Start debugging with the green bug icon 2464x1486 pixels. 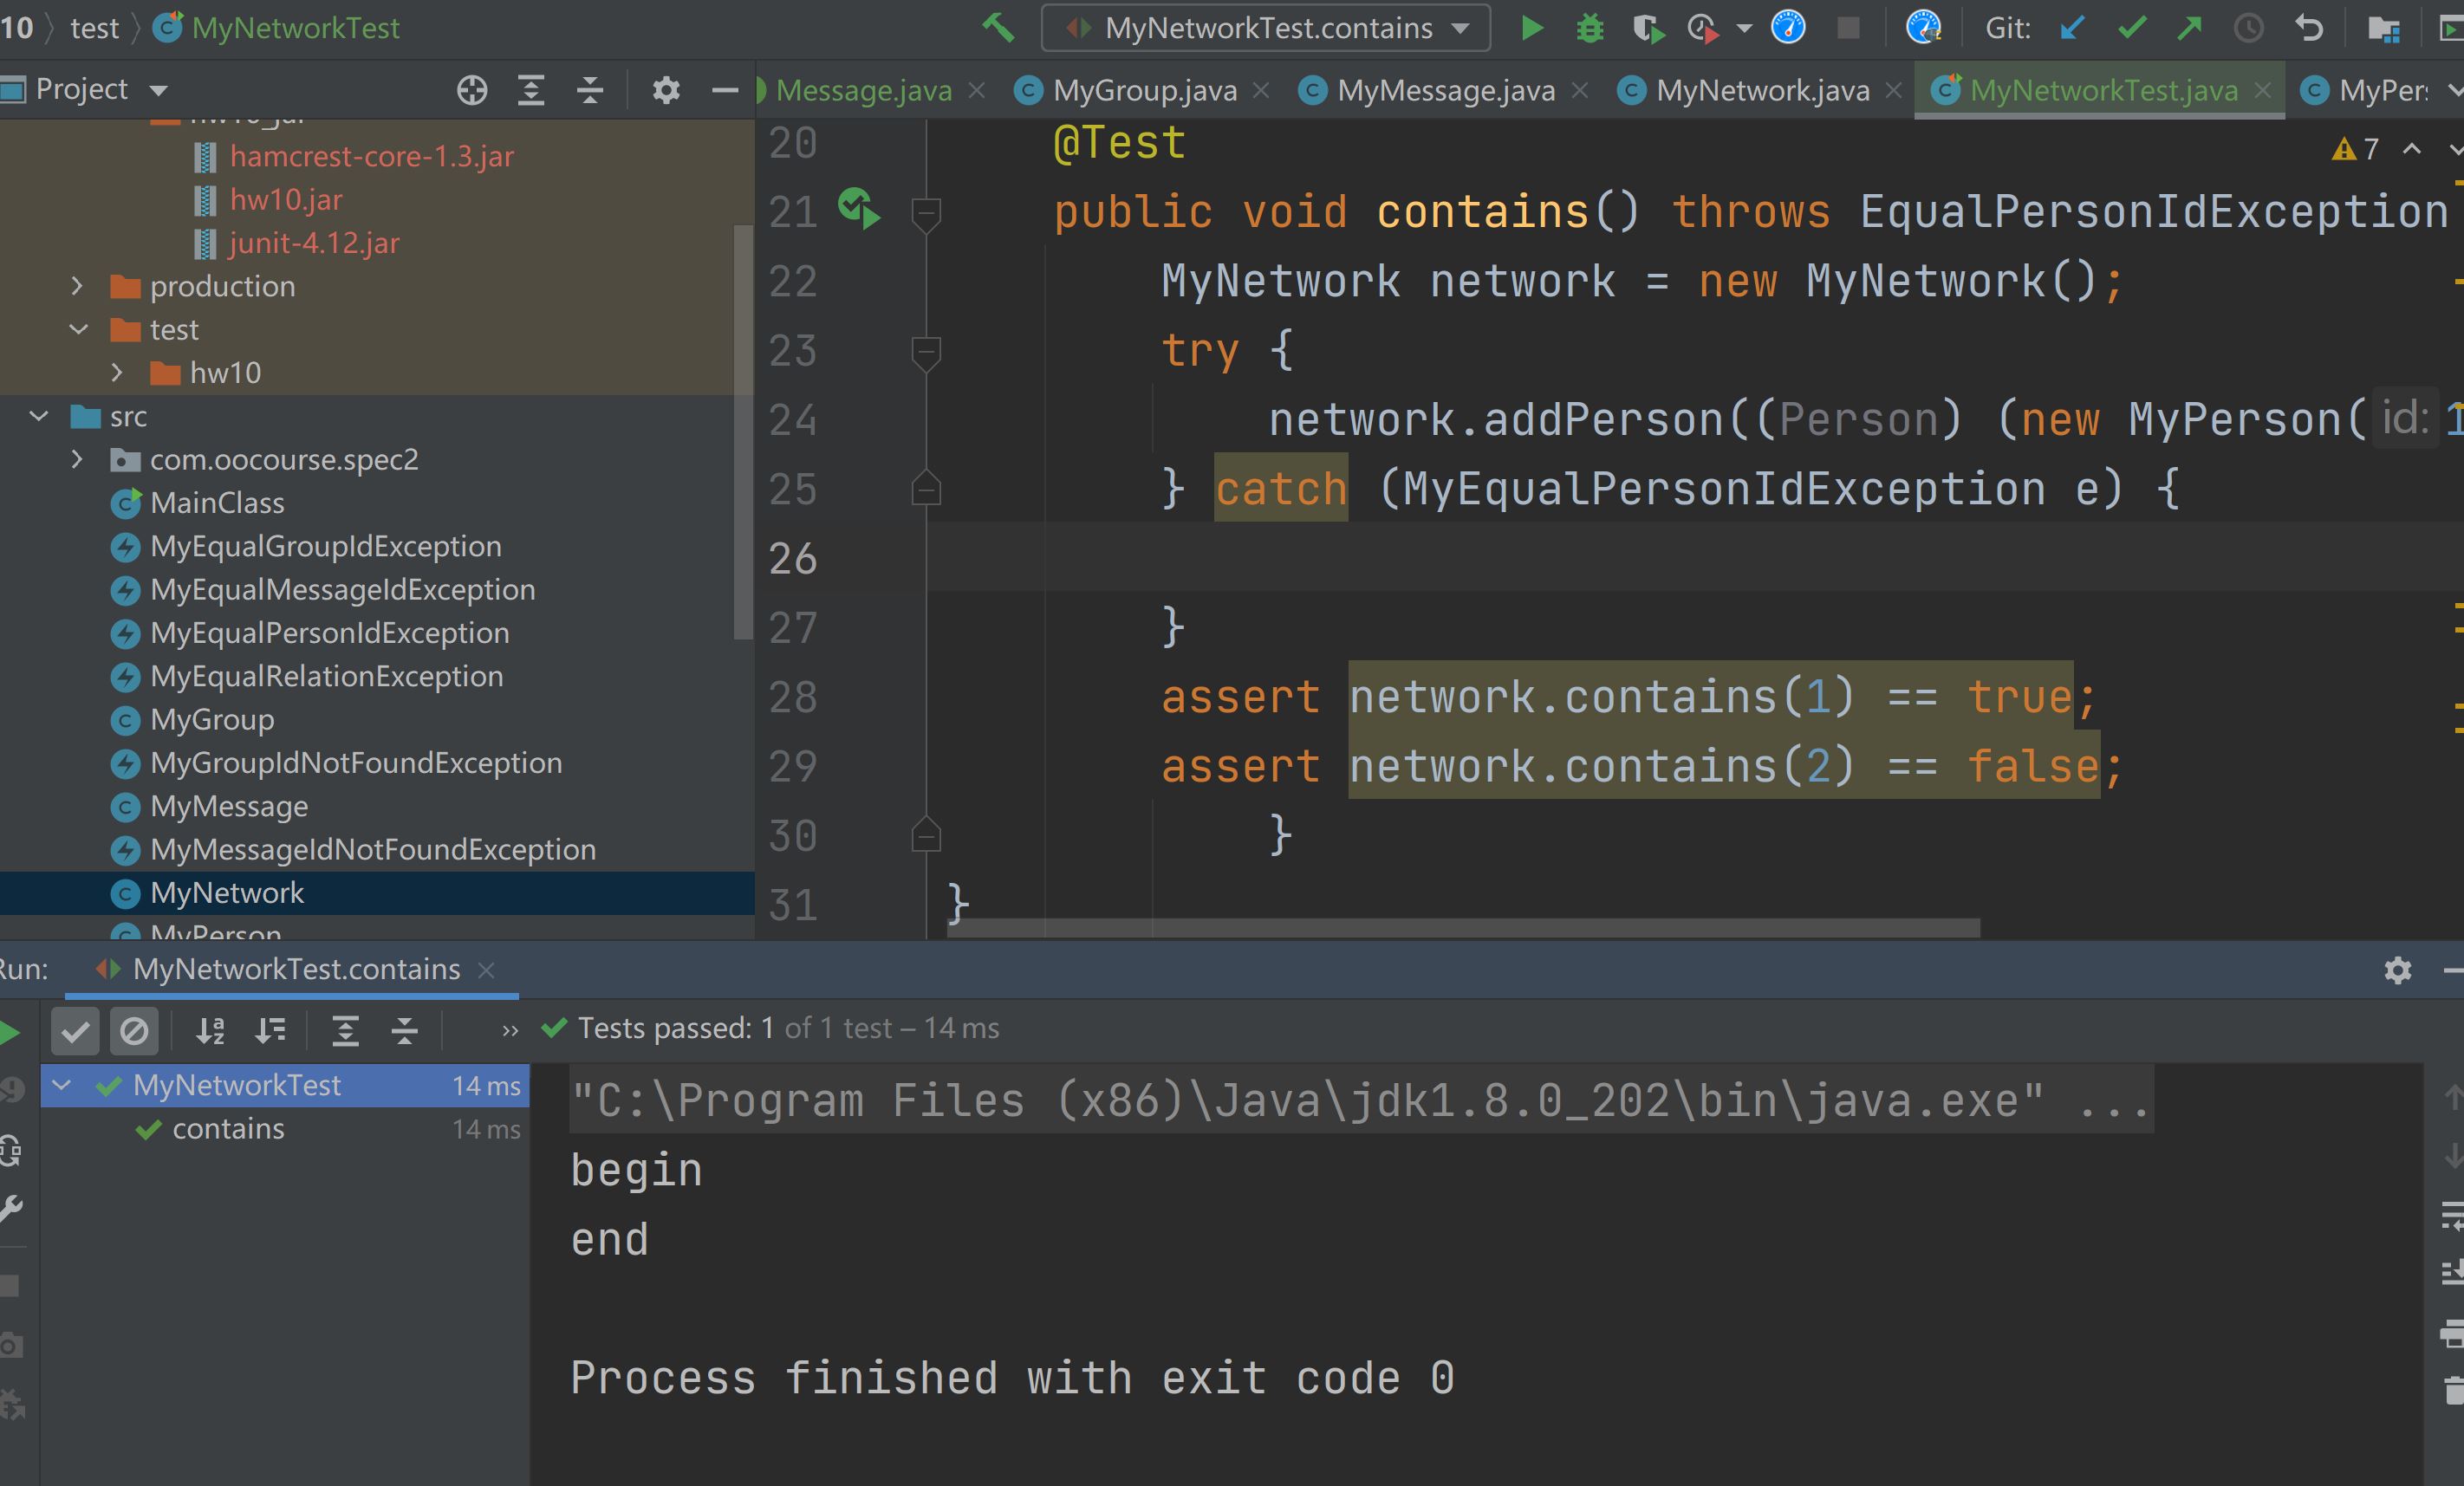[1589, 28]
